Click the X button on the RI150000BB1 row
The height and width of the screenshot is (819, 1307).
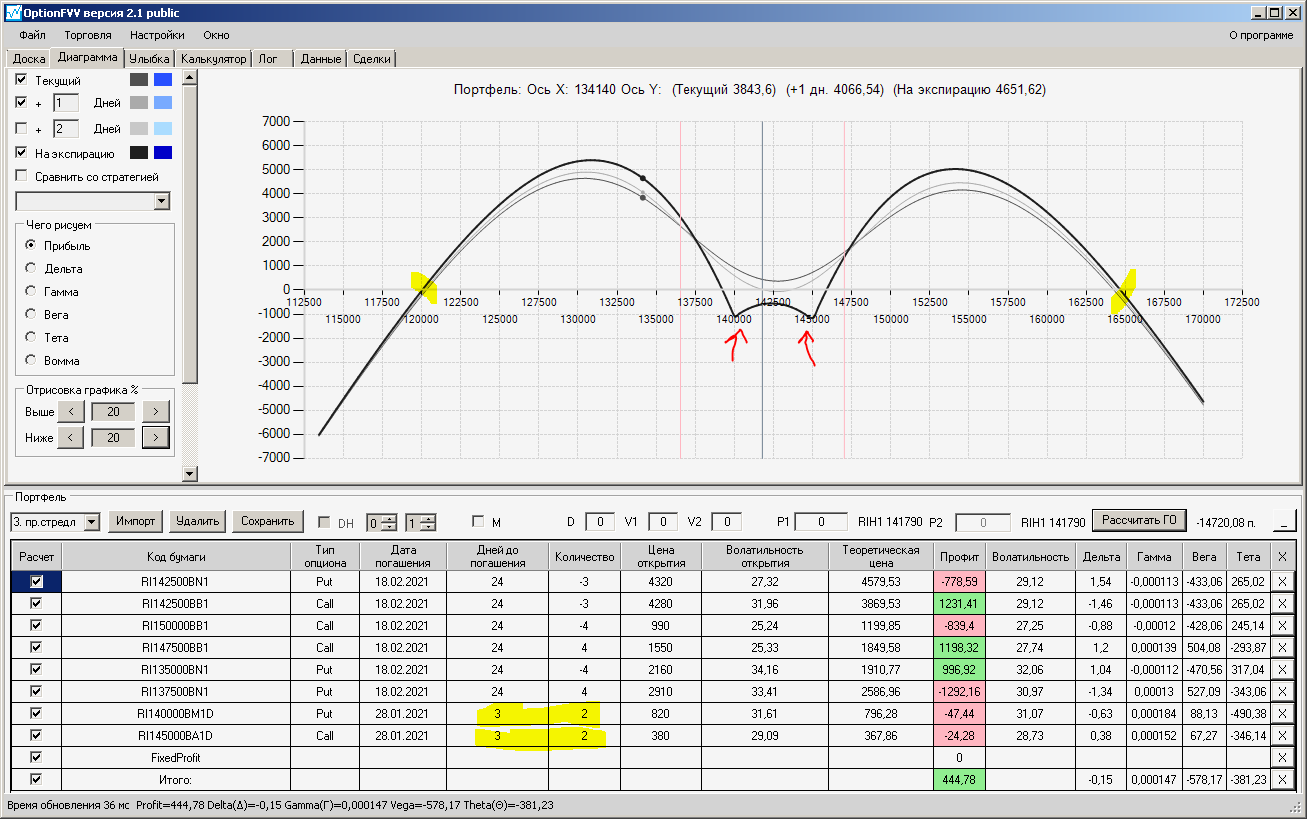1283,625
